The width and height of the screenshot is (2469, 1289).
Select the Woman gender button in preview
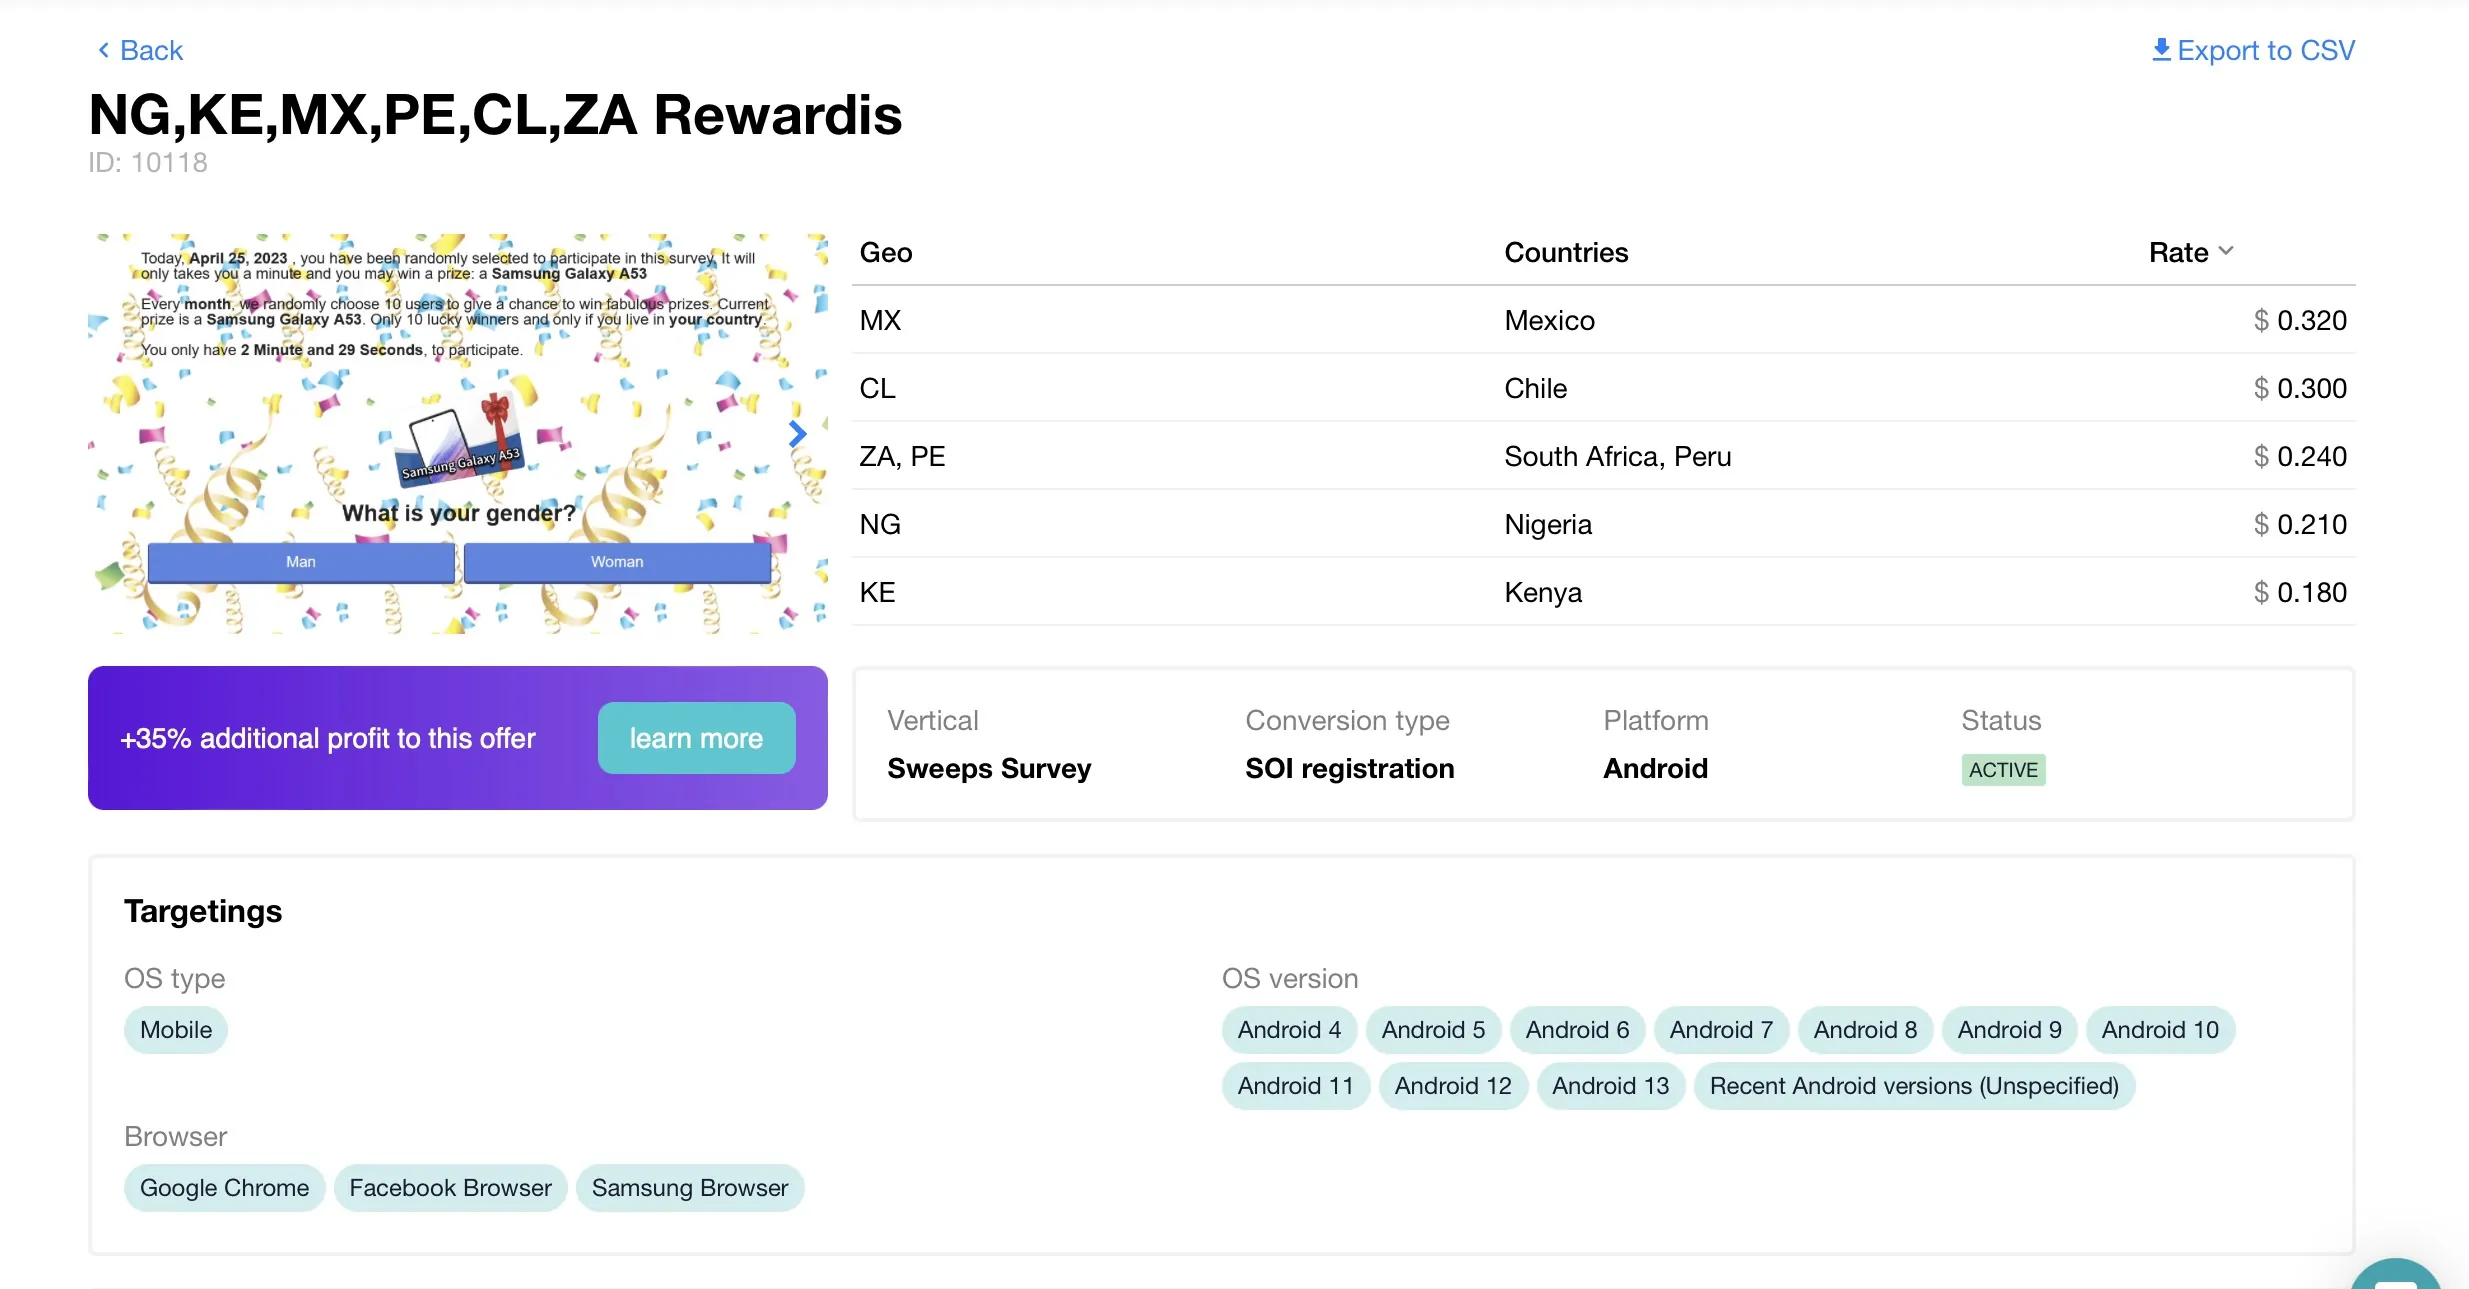point(617,562)
